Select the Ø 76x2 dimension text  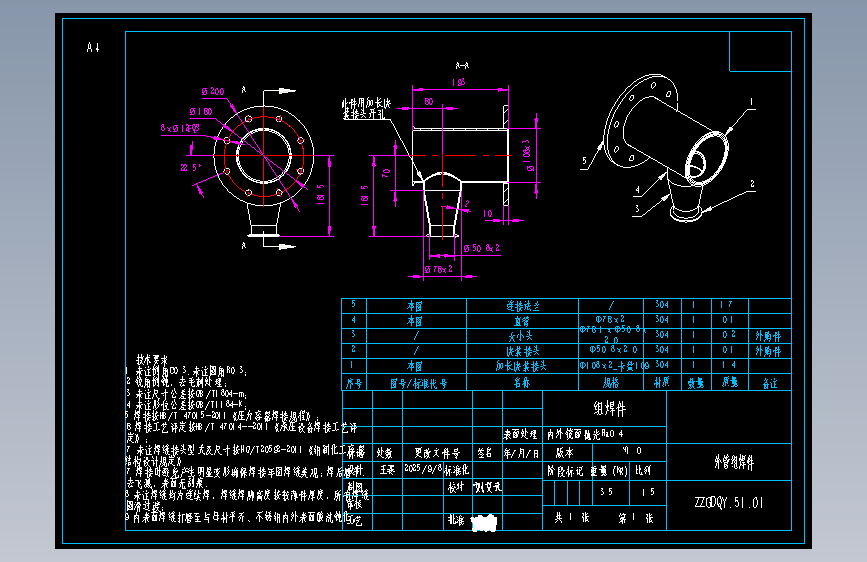[439, 269]
